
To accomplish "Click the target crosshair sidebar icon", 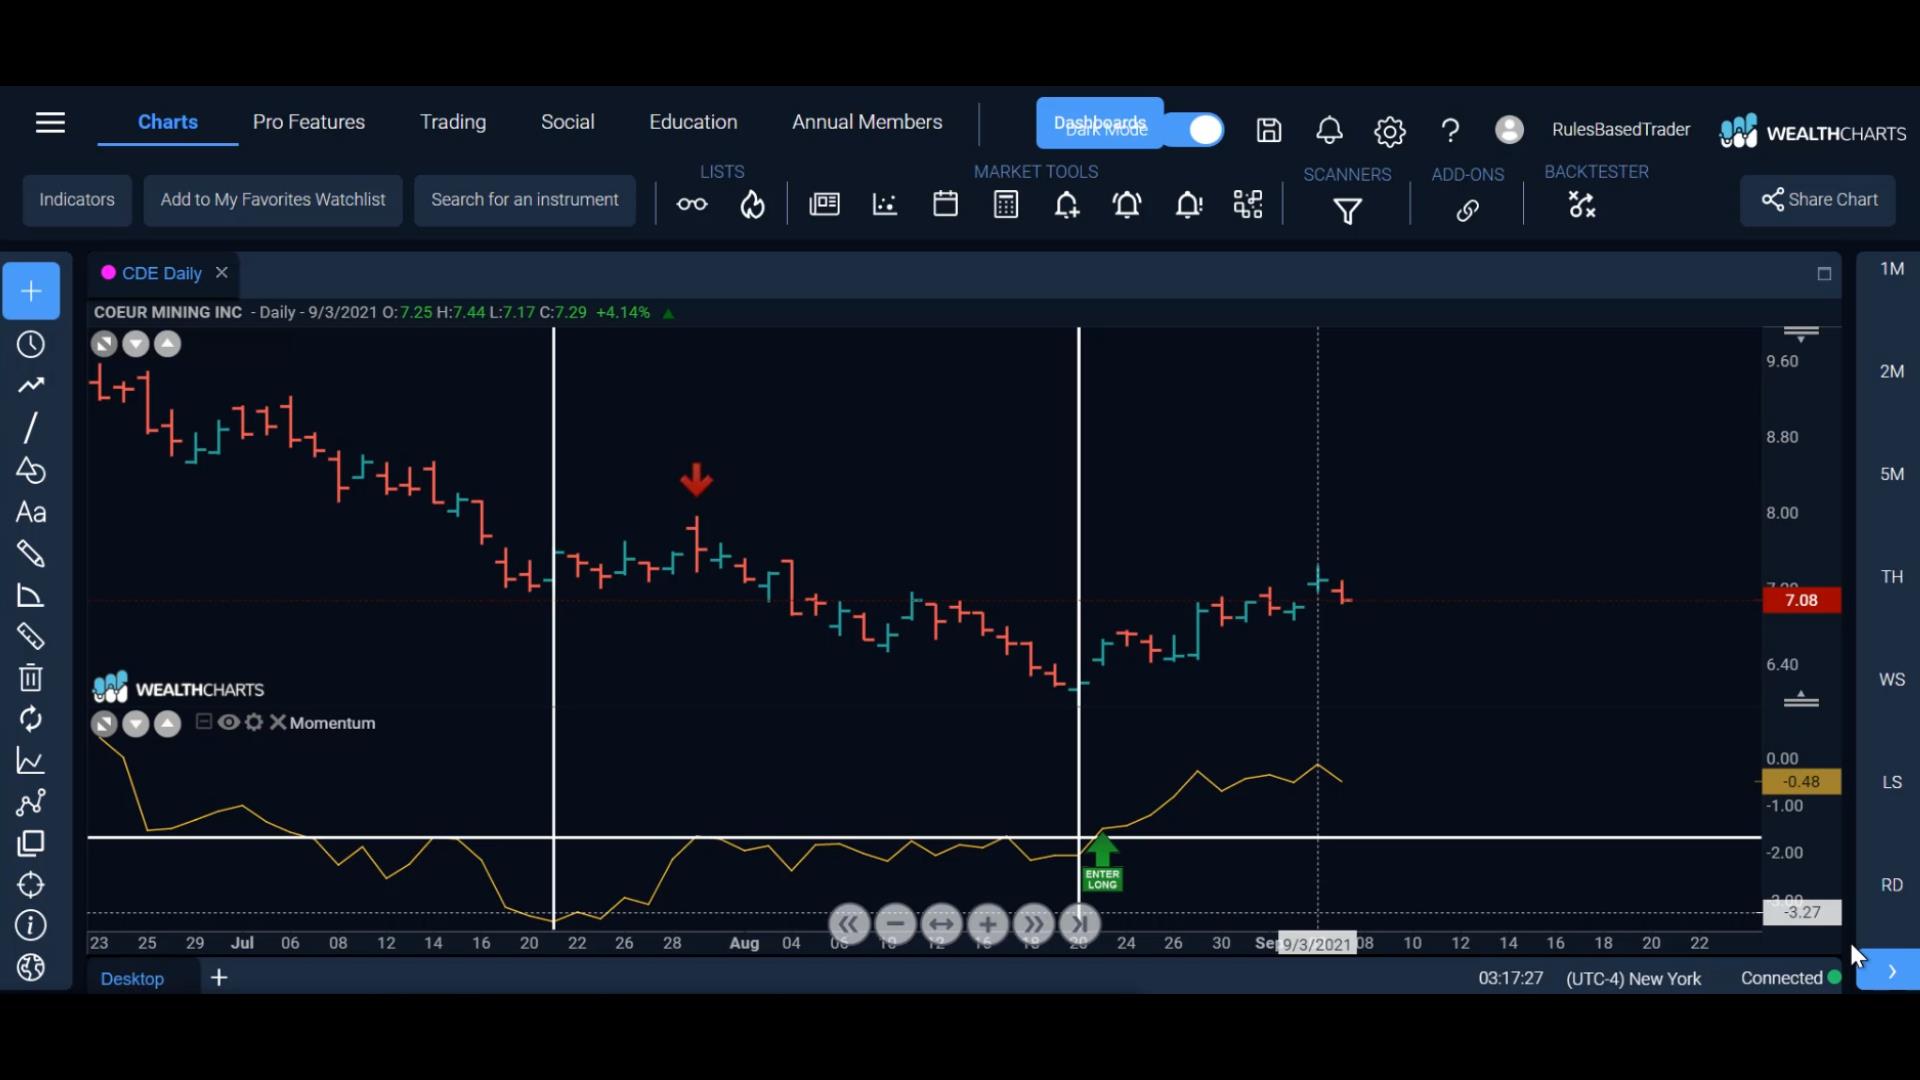I will pos(31,885).
